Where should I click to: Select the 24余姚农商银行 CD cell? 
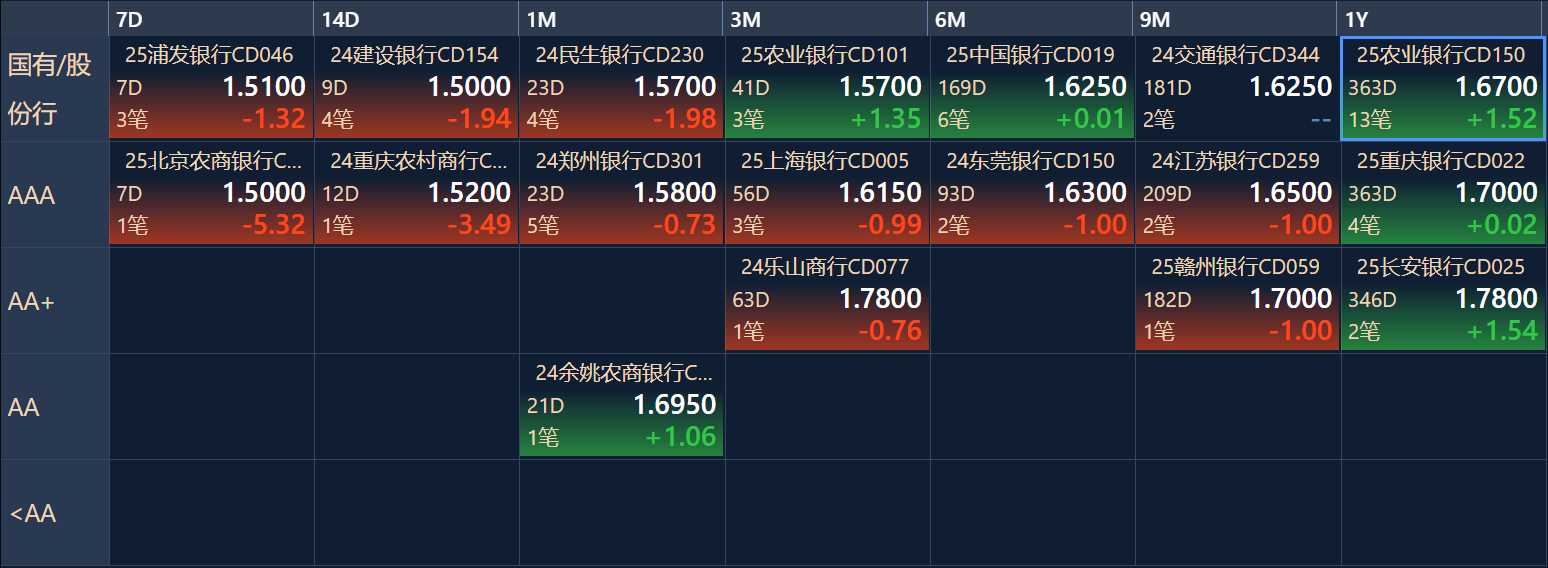tap(621, 406)
